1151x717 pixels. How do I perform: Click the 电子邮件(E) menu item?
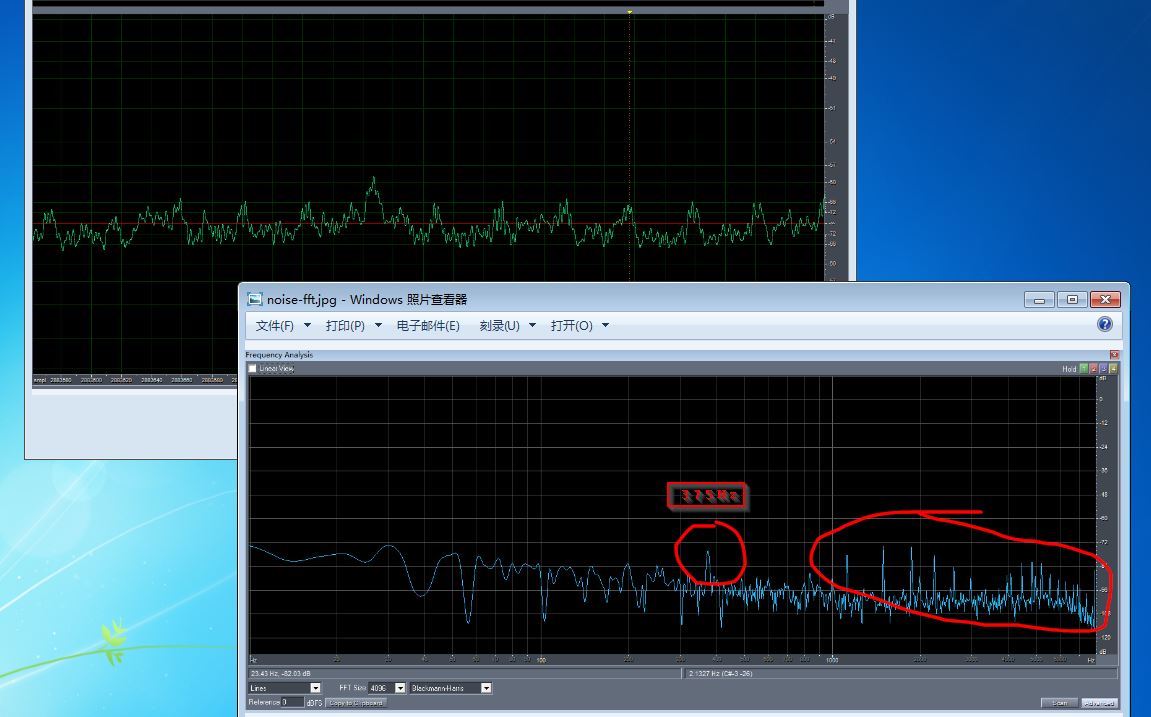[x=428, y=325]
